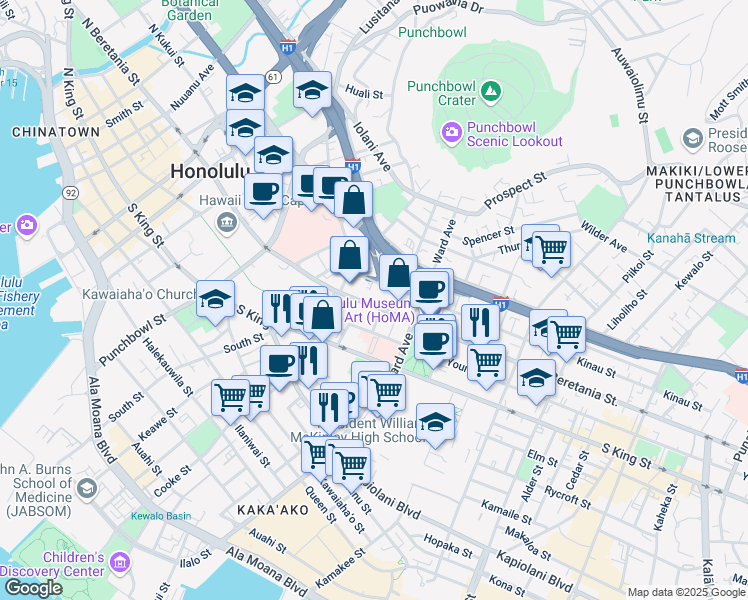Click the Hopaka St street label
This screenshot has width=748, height=600.
click(x=448, y=546)
